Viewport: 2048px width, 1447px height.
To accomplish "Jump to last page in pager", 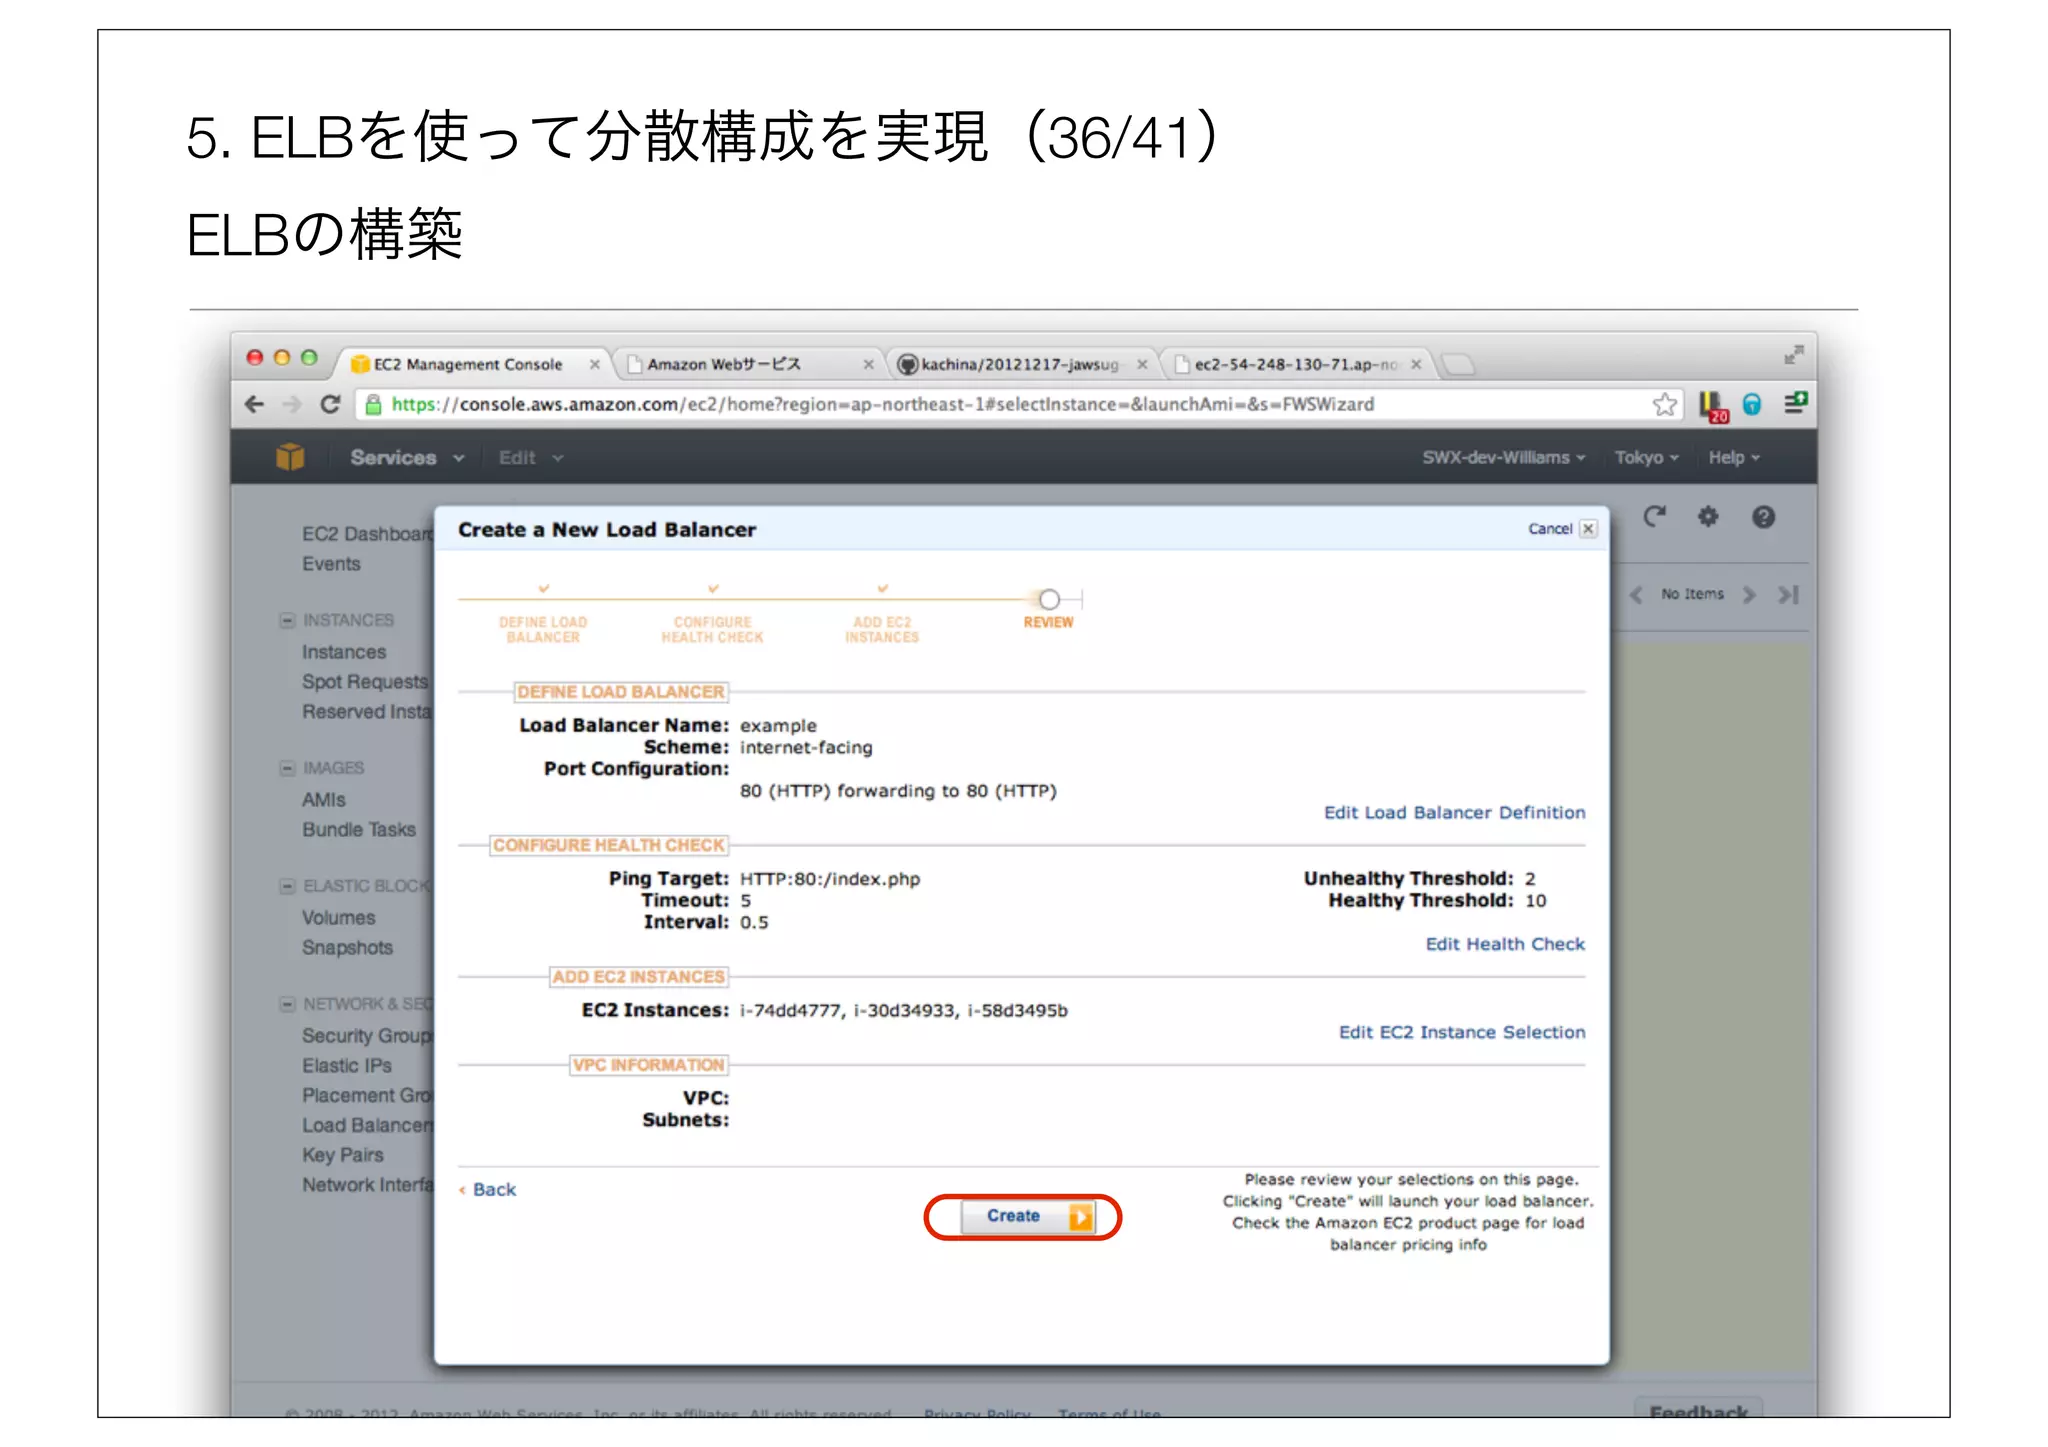I will coord(1788,595).
